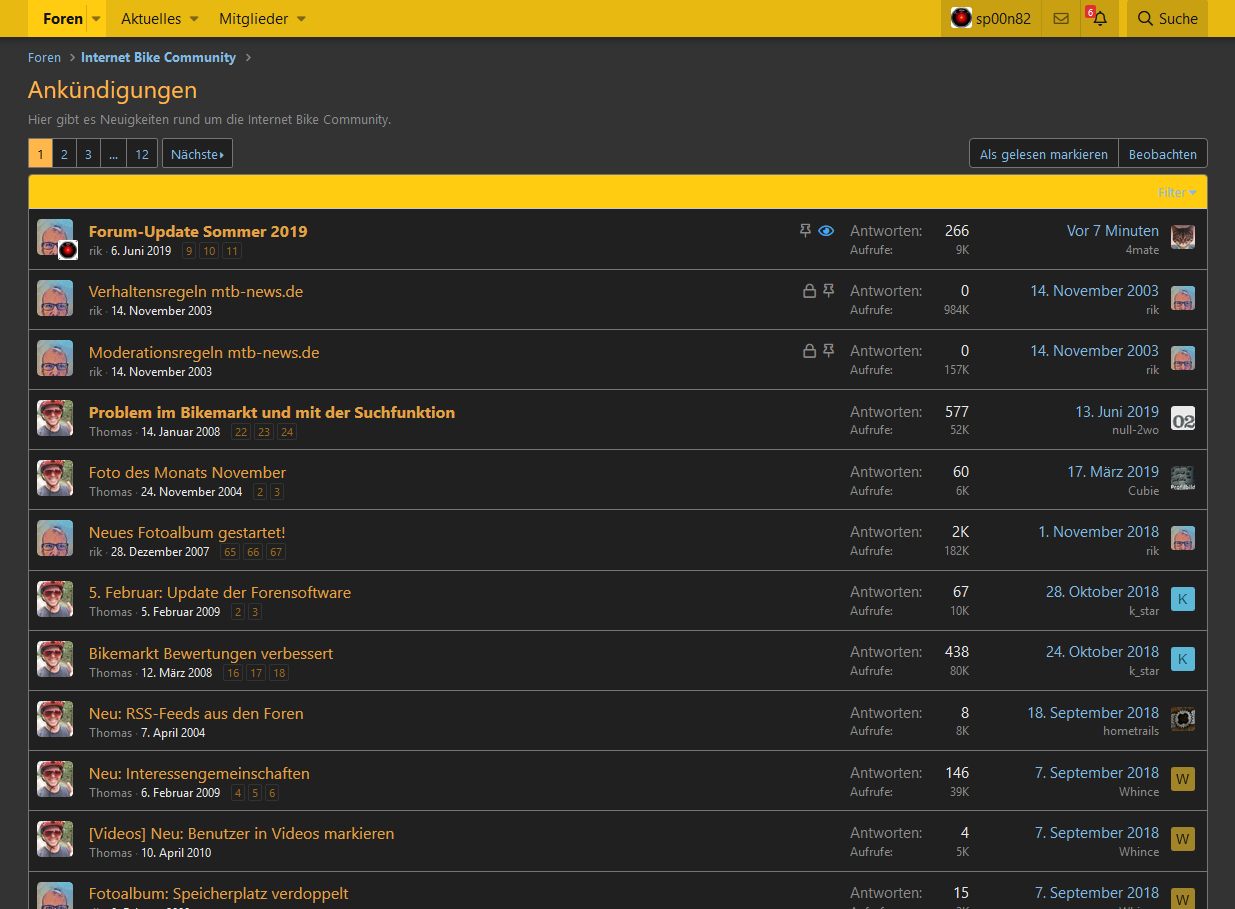Image resolution: width=1235 pixels, height=909 pixels.
Task: Open the inbox envelope icon
Action: tap(1061, 19)
